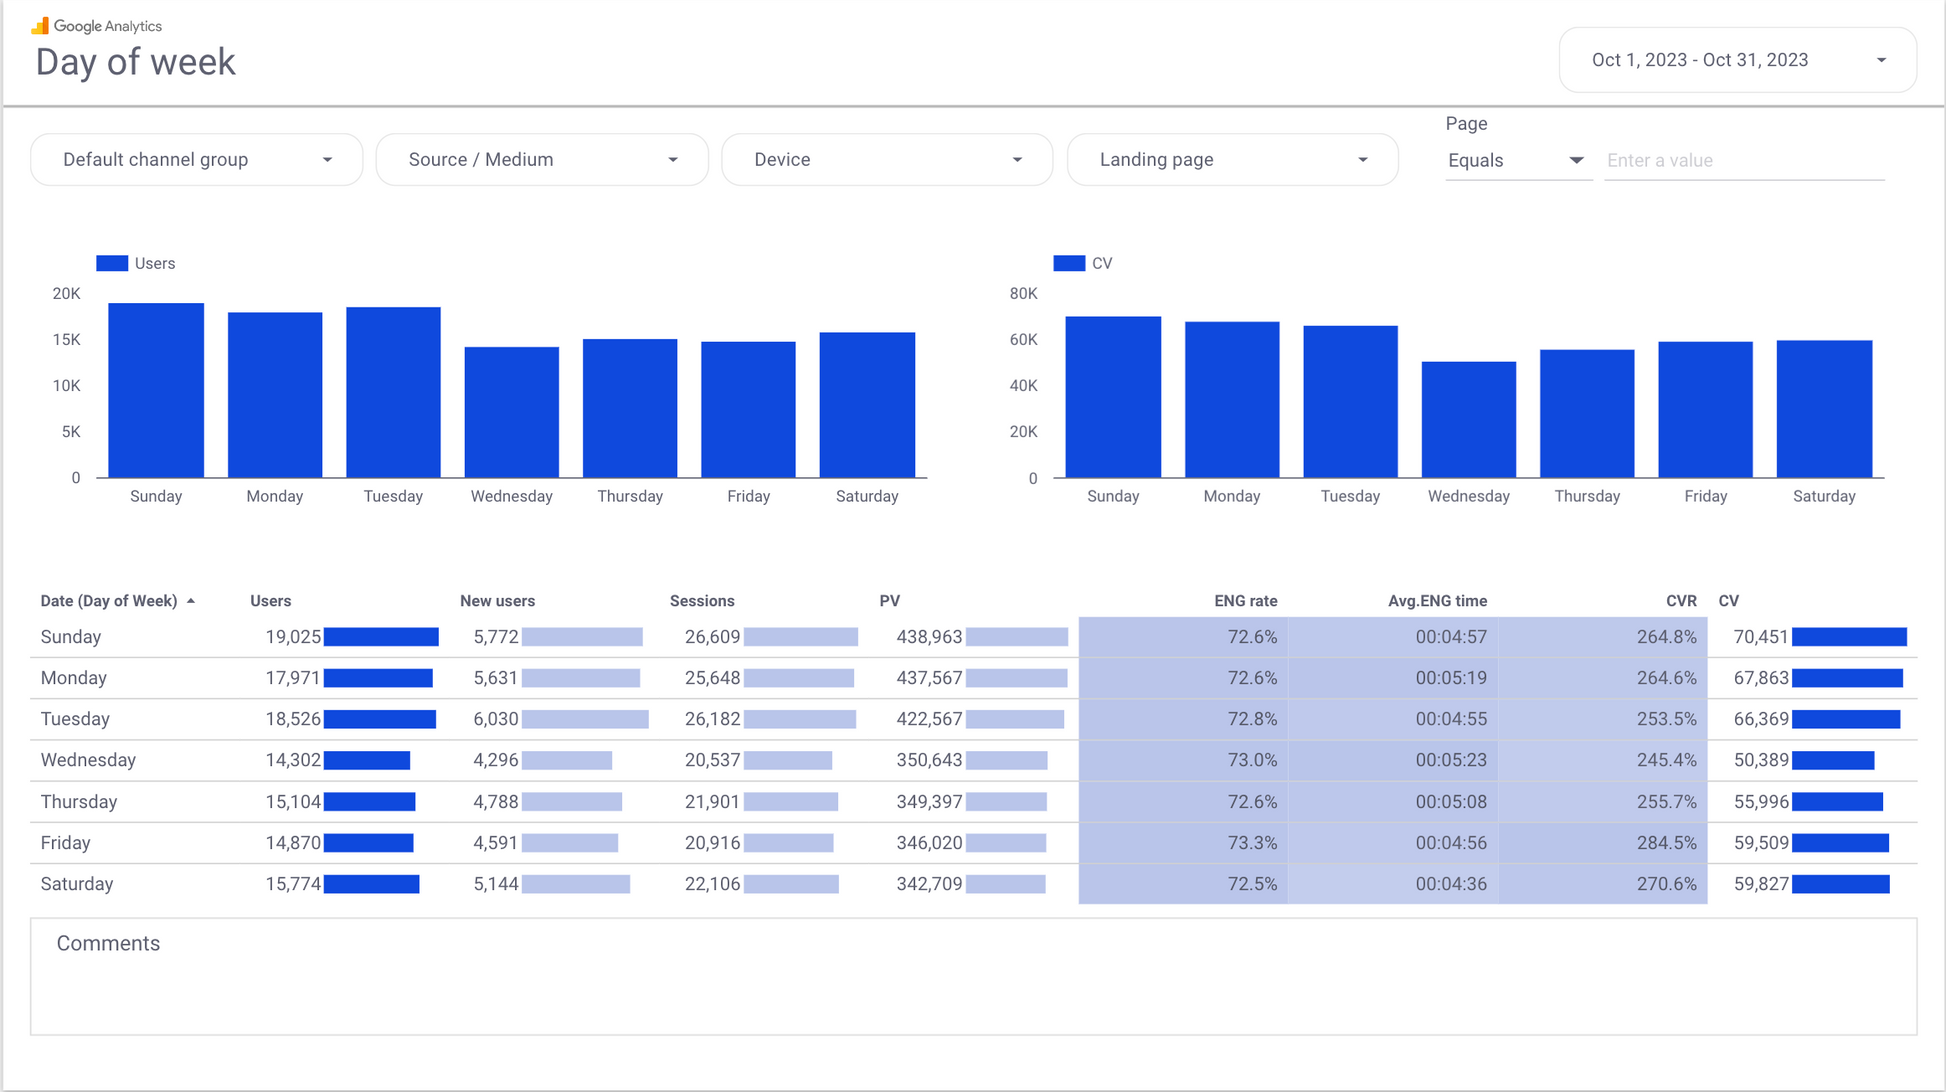This screenshot has height=1092, width=1946.
Task: Open the Equals condition selector
Action: point(1516,161)
